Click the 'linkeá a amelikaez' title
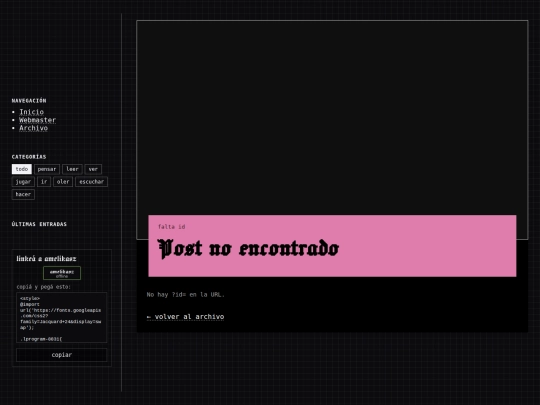The height and width of the screenshot is (405, 540). click(x=46, y=259)
